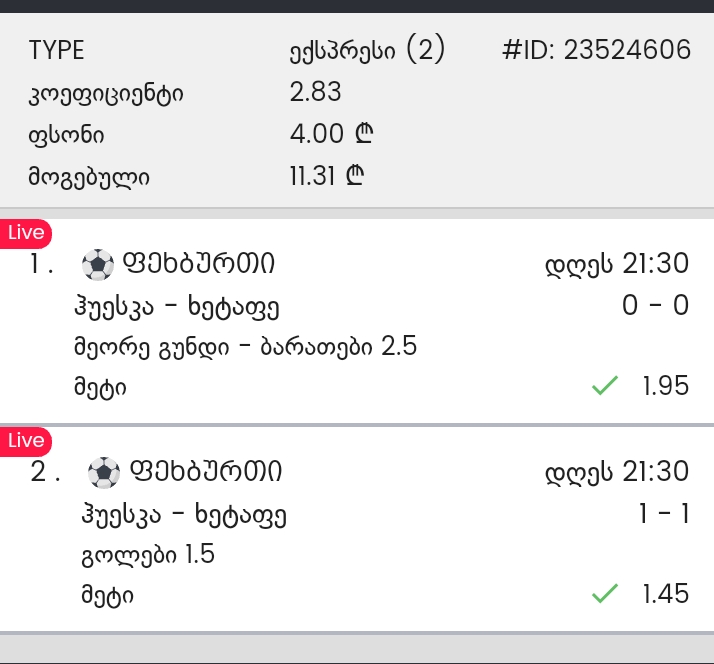Click the green checkmark next to 1.45
This screenshot has height=664, width=714.
tap(605, 593)
